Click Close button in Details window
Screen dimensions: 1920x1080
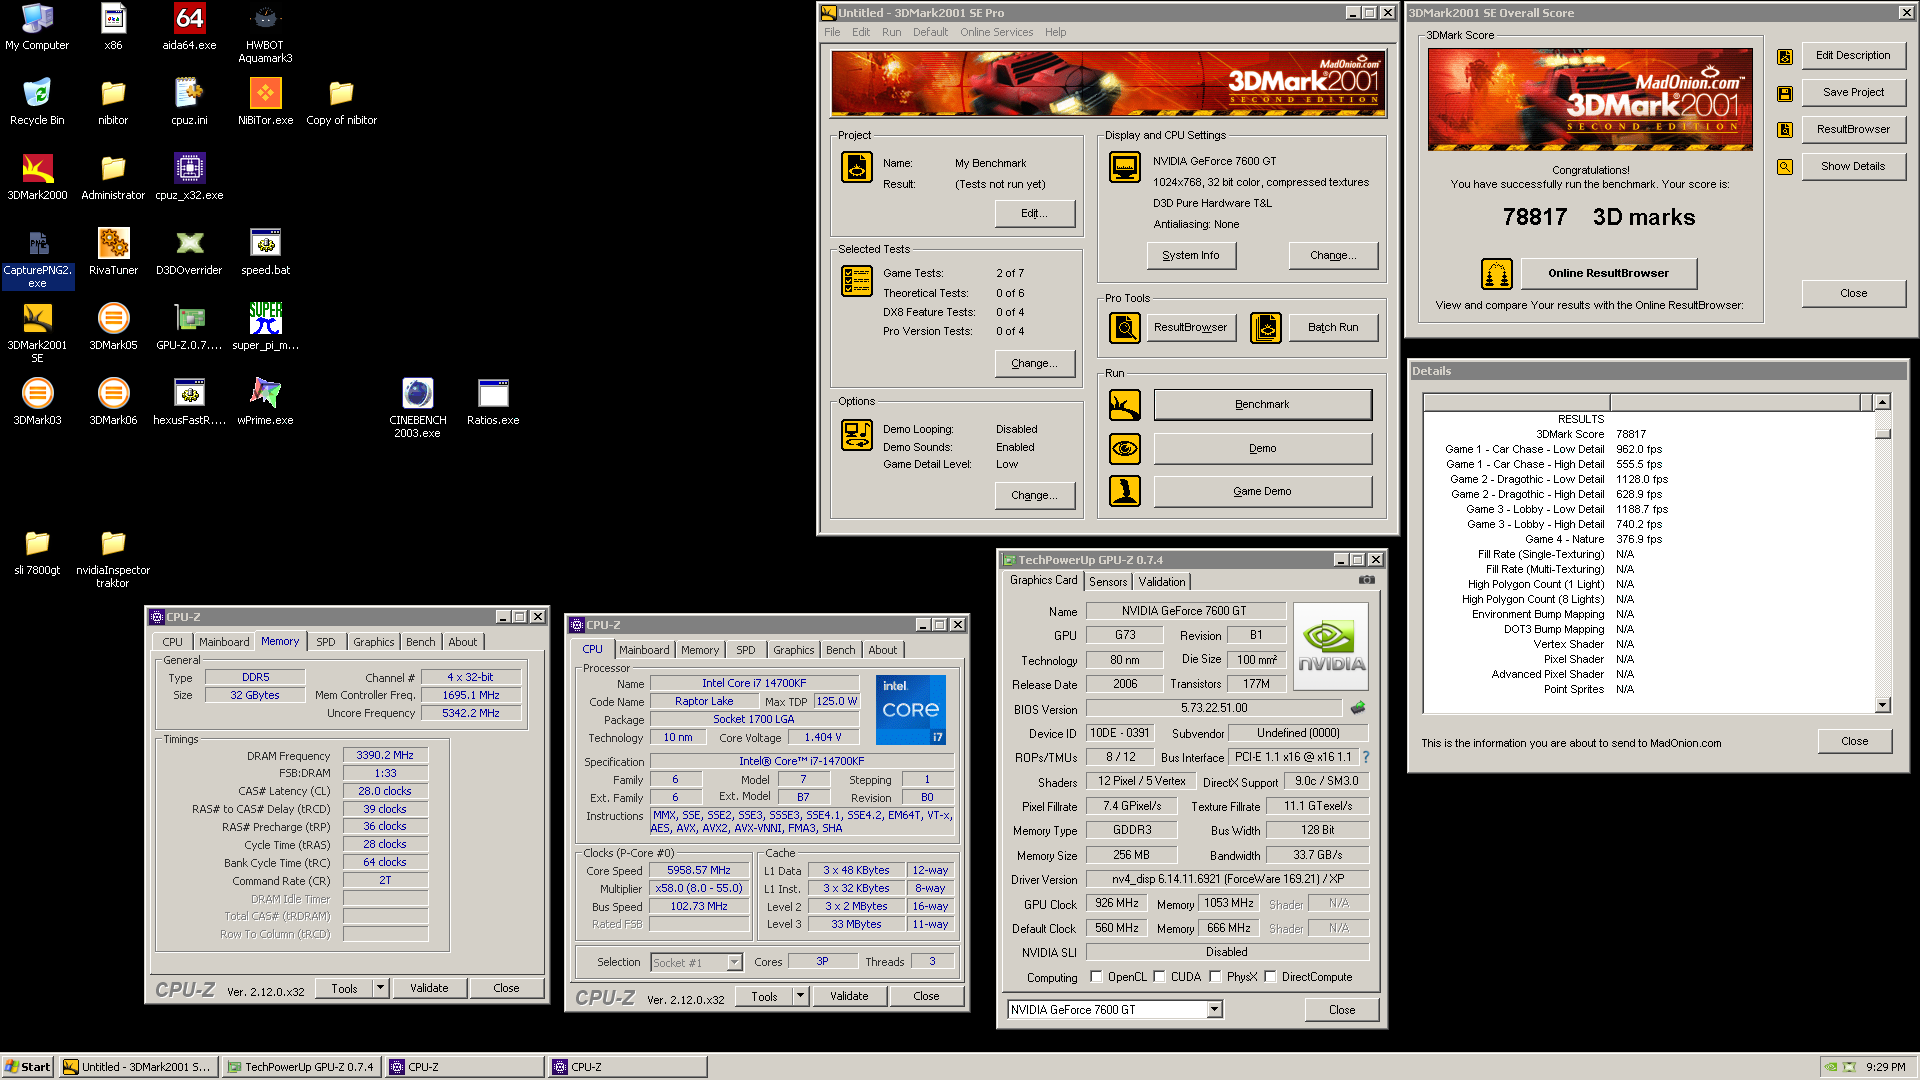1854,742
